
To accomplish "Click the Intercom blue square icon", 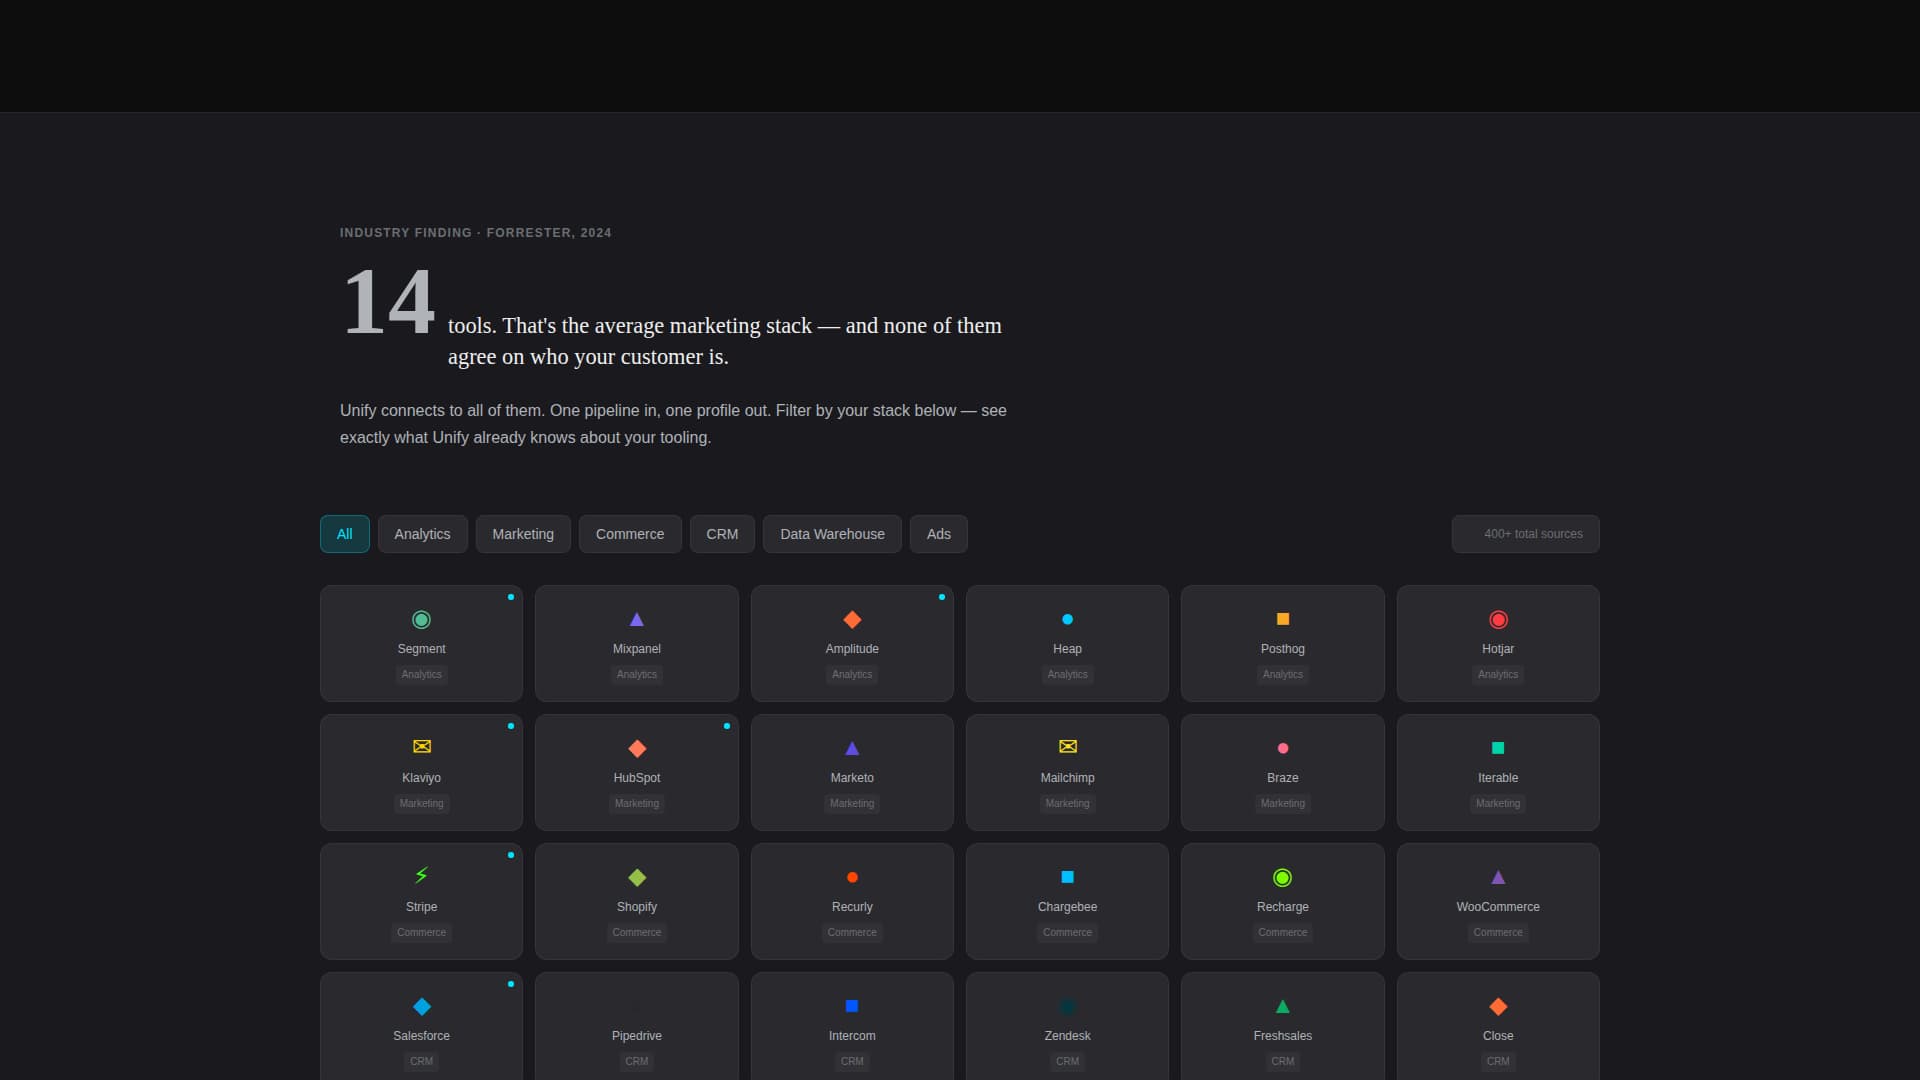I will (852, 1006).
